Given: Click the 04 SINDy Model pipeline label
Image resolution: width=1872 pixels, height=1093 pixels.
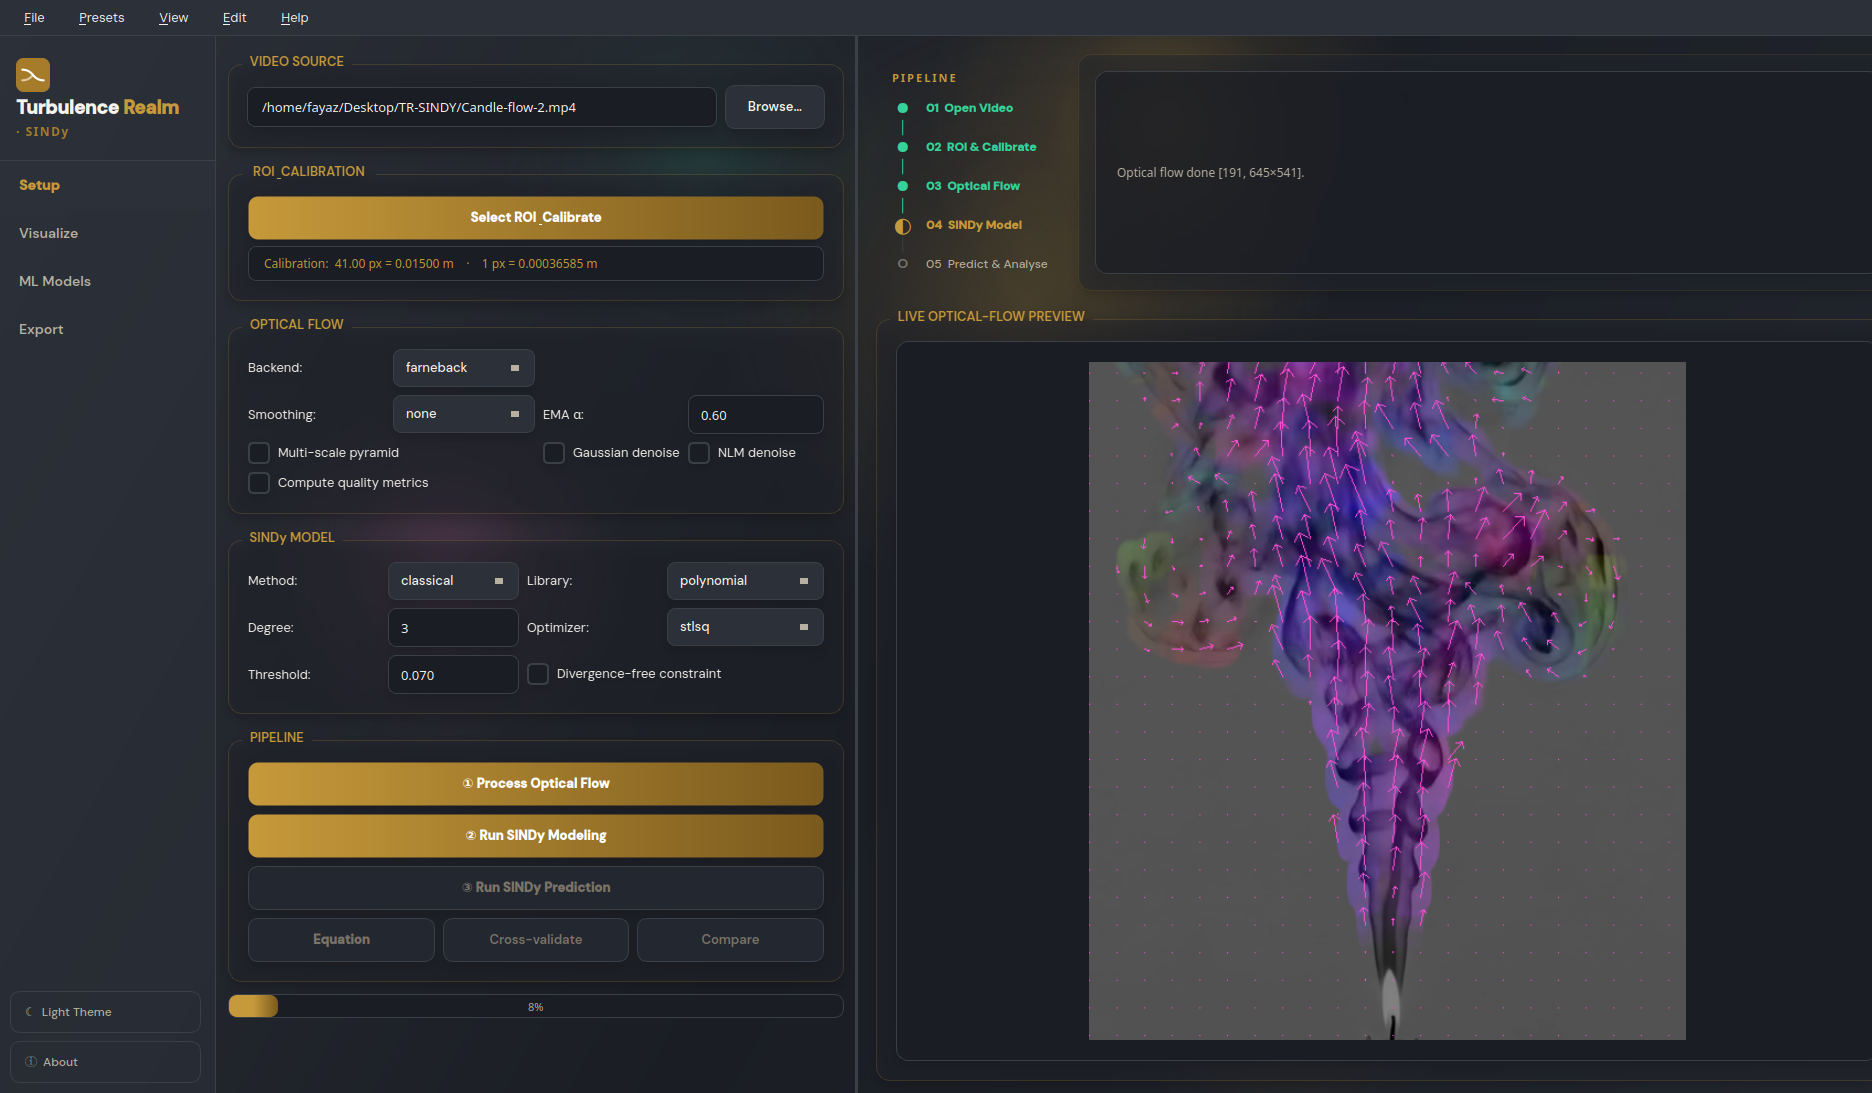Looking at the screenshot, I should (973, 225).
